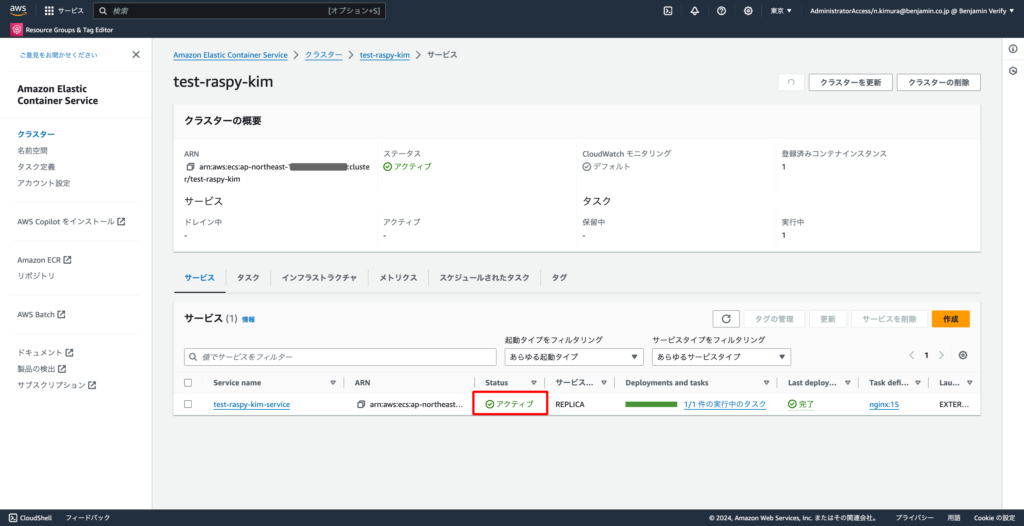
Task: Open the 1/1 件の実行中のタスク link
Action: [x=725, y=404]
